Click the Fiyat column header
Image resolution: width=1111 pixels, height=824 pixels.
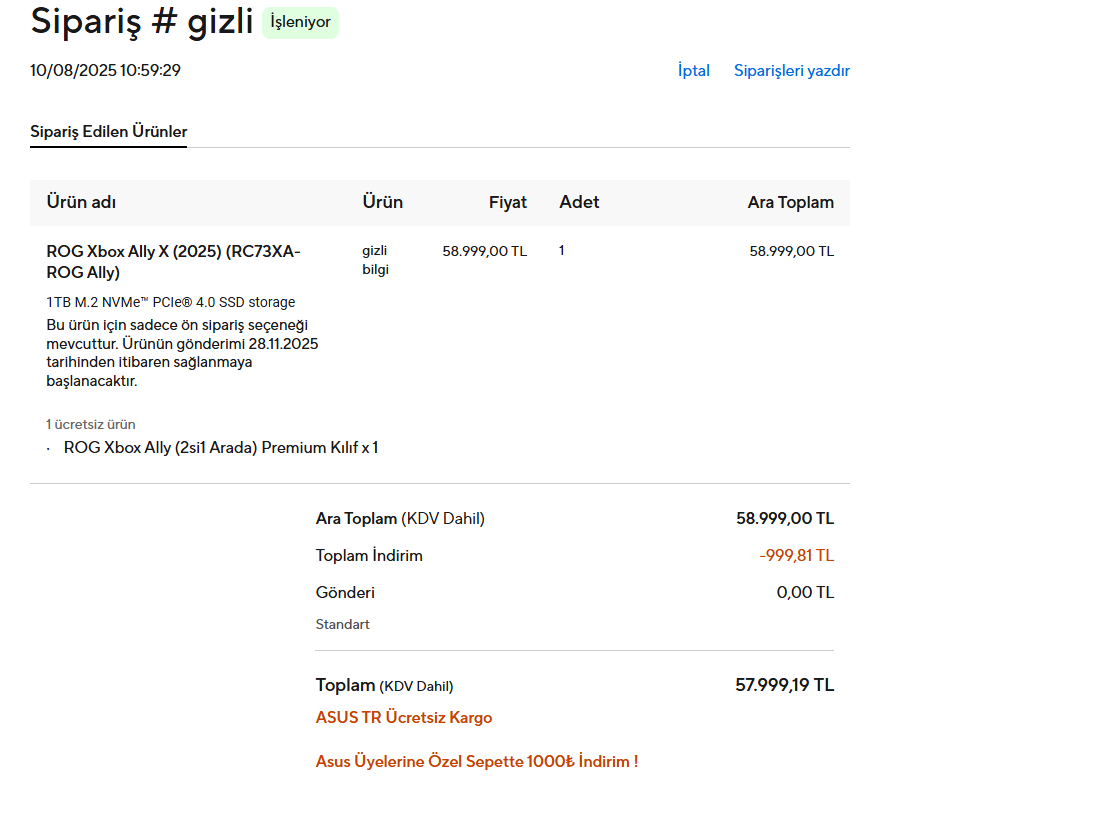[507, 202]
